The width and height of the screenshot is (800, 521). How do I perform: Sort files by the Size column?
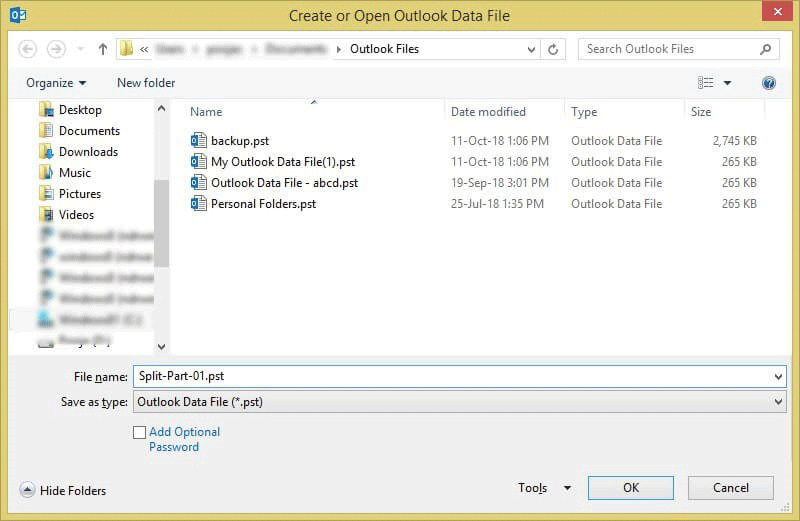pyautogui.click(x=701, y=112)
